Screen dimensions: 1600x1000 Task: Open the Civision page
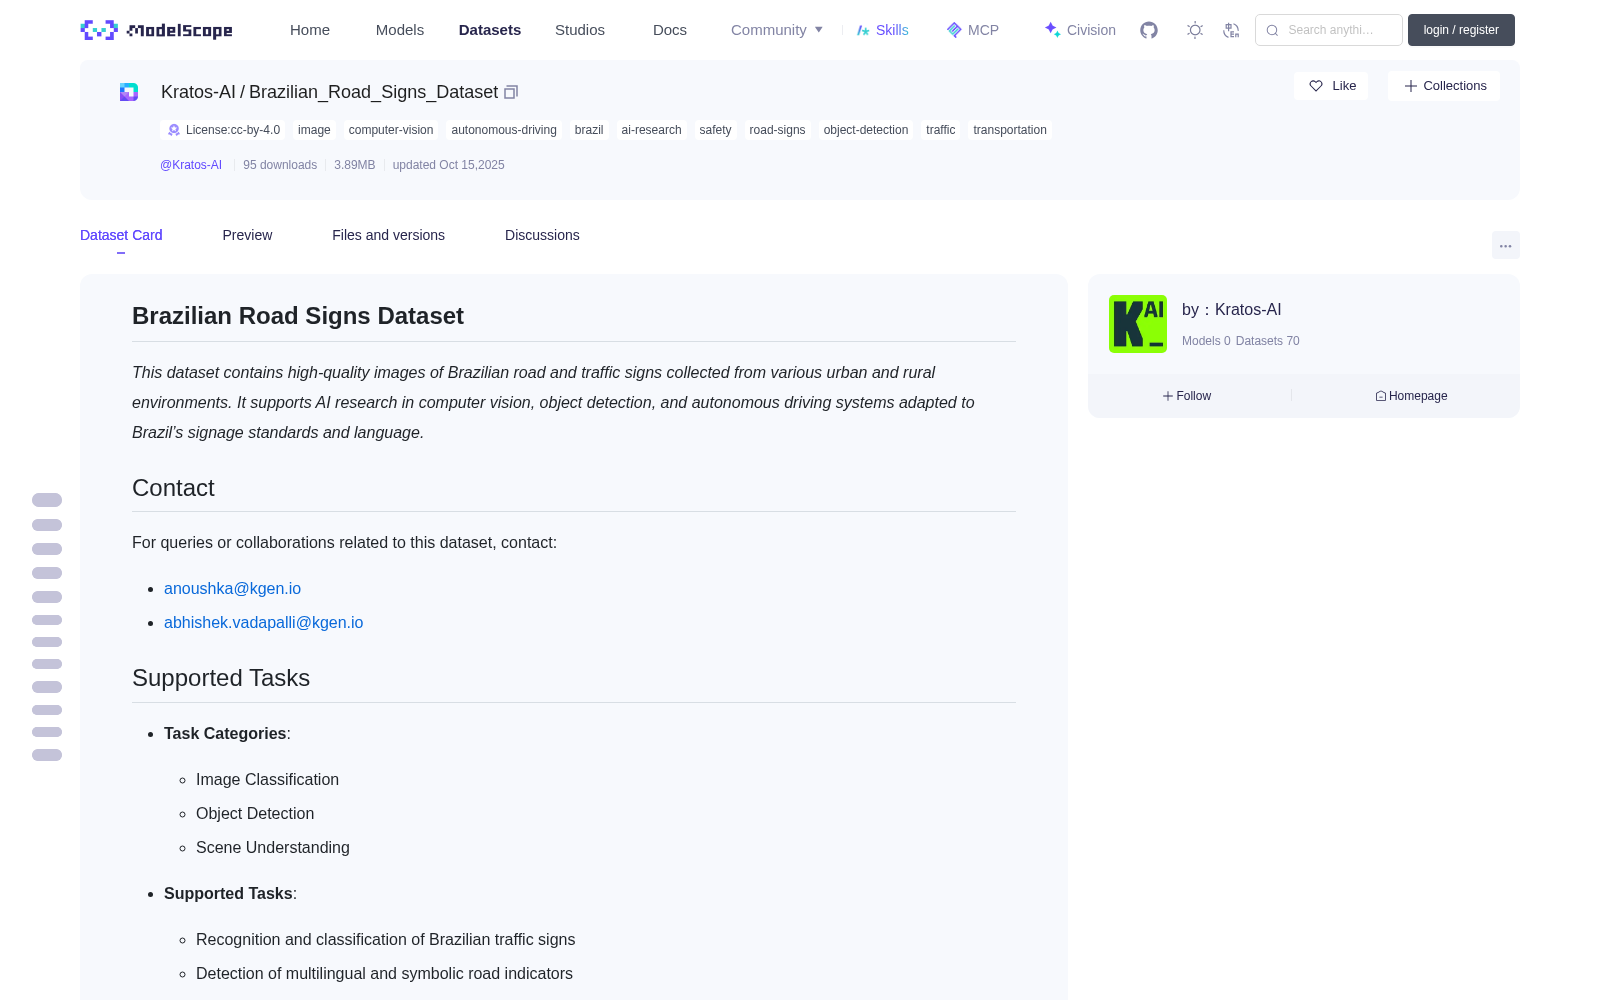tap(1080, 30)
